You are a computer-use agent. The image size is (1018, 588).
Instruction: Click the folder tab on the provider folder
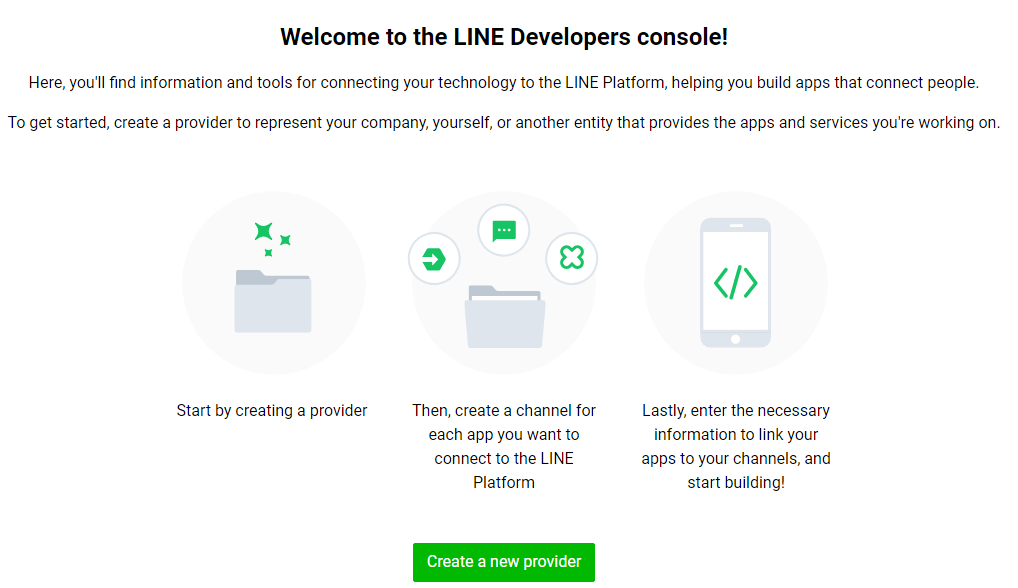click(255, 277)
